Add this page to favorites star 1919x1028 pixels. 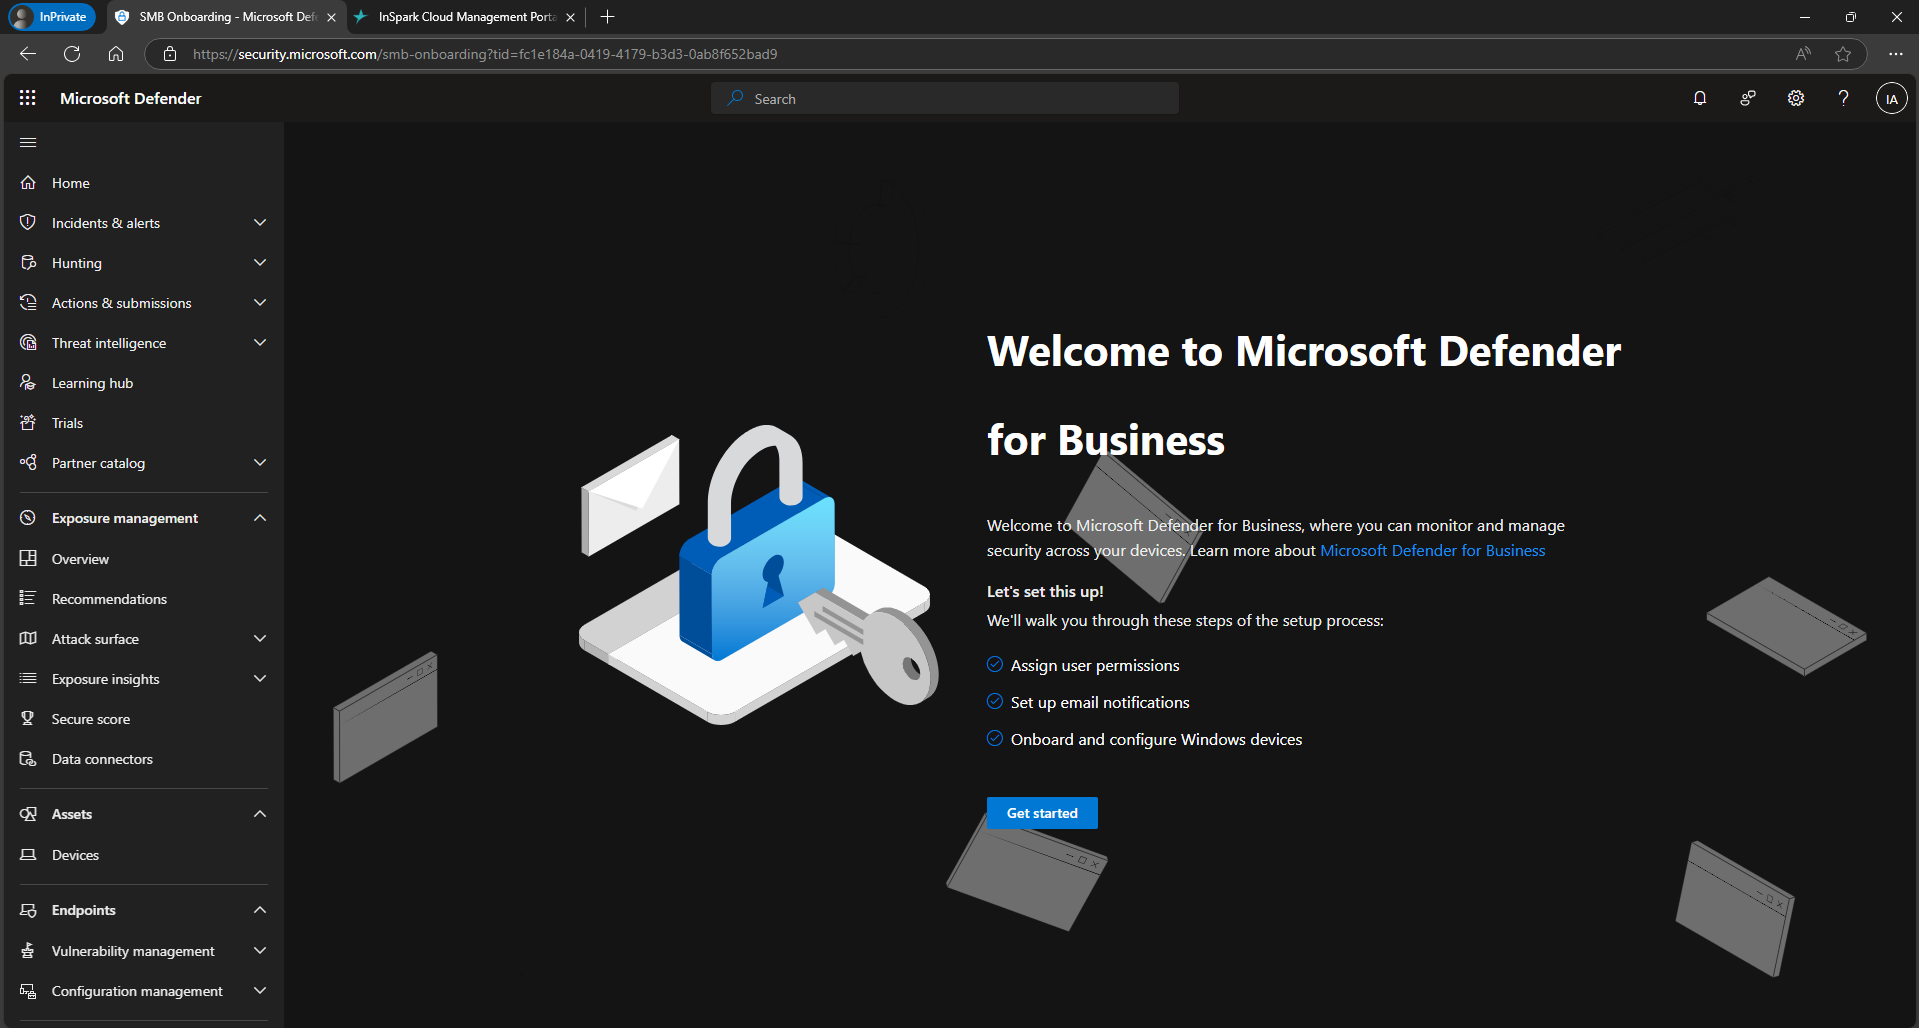coord(1843,54)
